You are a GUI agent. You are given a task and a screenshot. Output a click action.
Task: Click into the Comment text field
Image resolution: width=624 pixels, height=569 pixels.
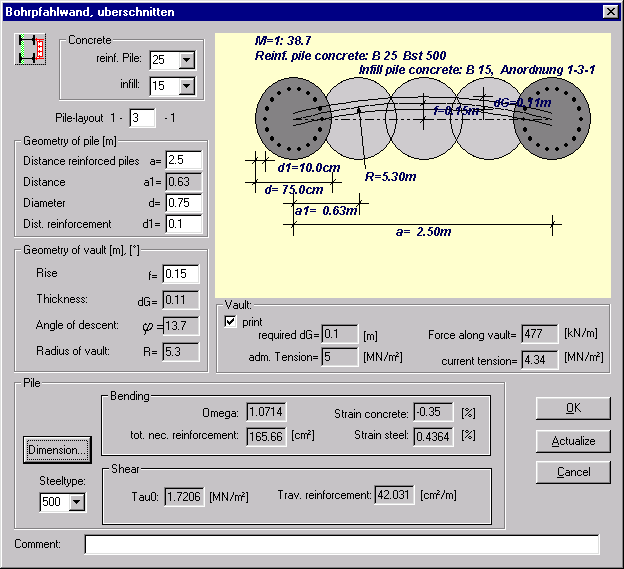click(342, 544)
